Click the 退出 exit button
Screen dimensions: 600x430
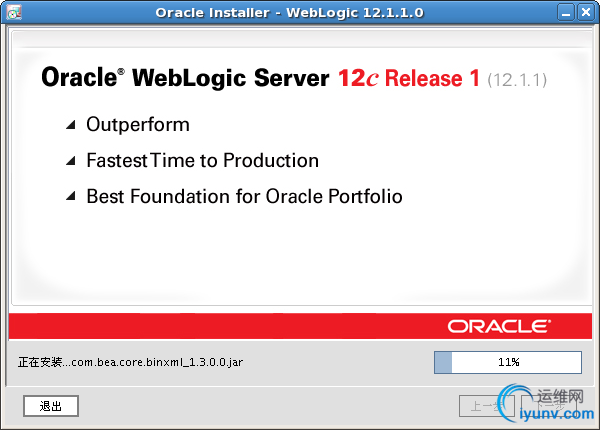tap(51, 406)
